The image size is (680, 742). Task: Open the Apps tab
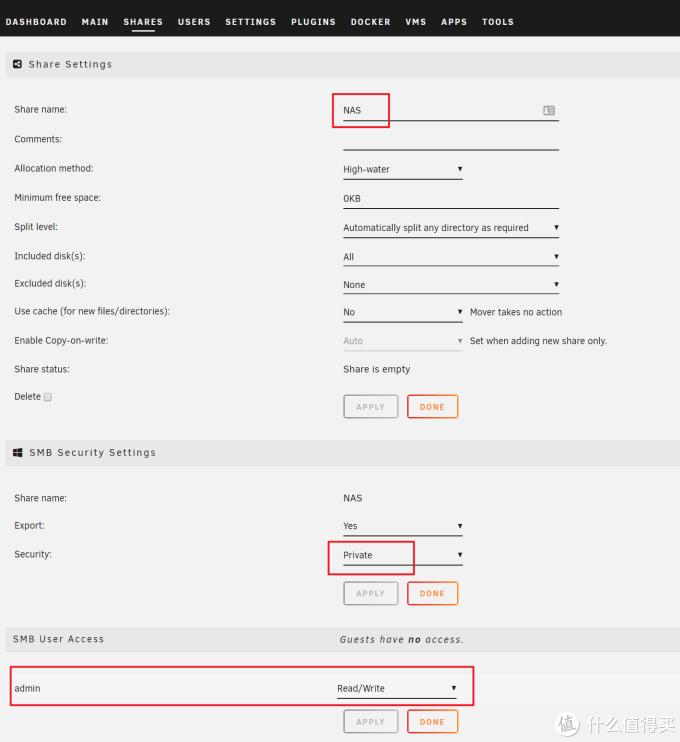(454, 22)
